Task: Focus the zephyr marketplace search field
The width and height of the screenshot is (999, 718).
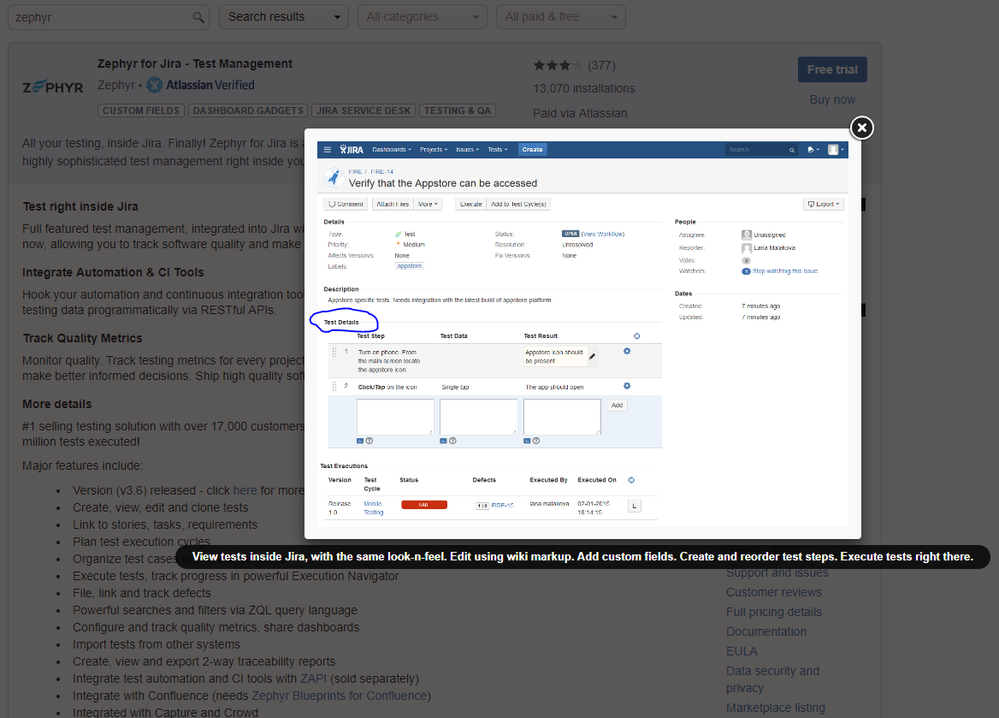Action: coord(108,17)
